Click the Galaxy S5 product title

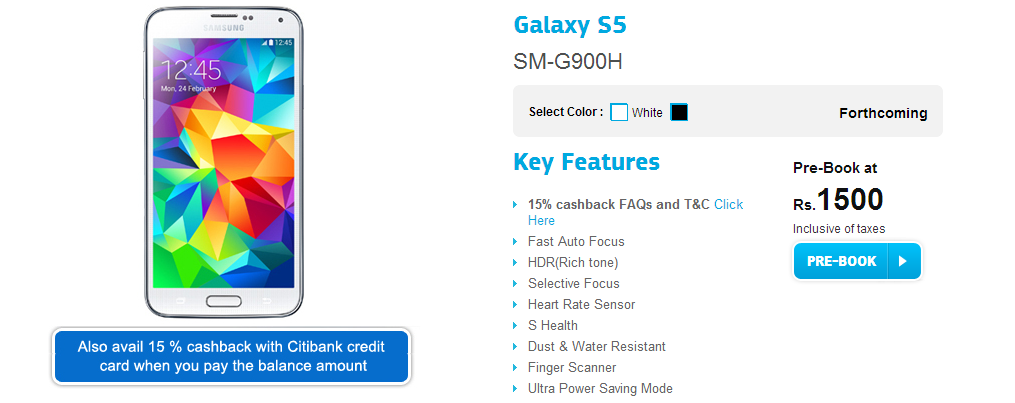tap(569, 26)
